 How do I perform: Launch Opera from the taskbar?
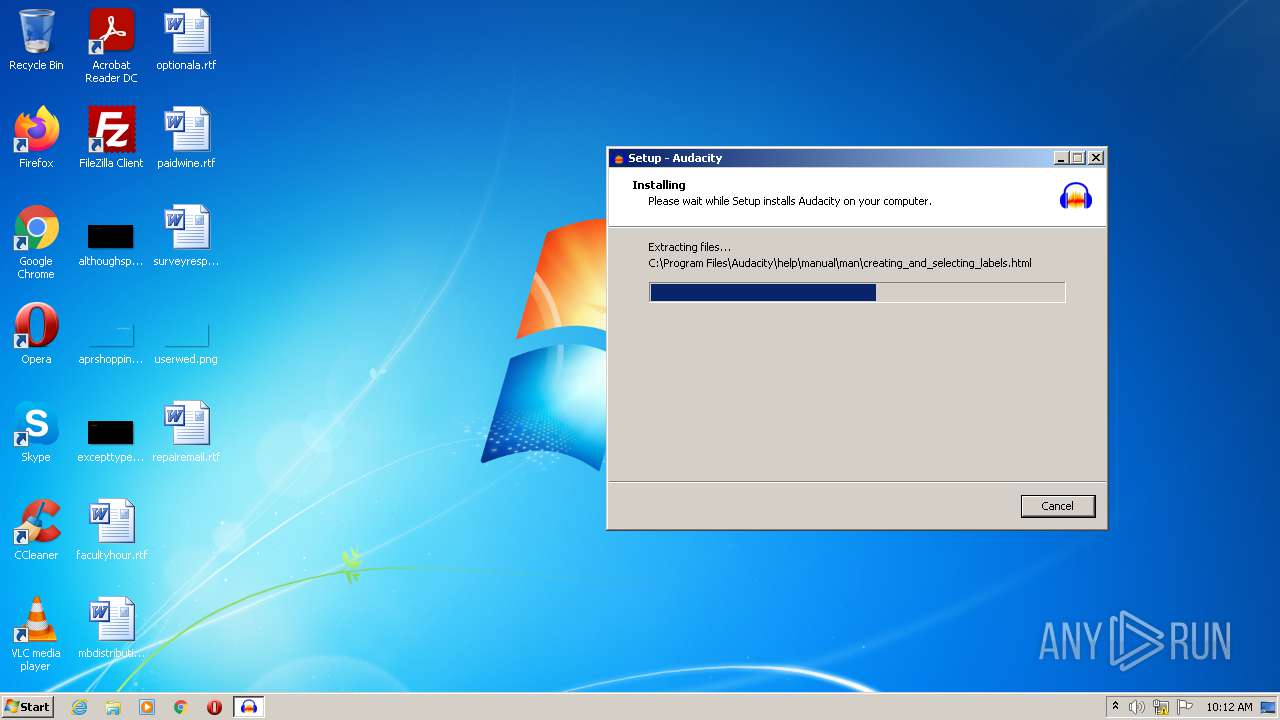pos(214,707)
